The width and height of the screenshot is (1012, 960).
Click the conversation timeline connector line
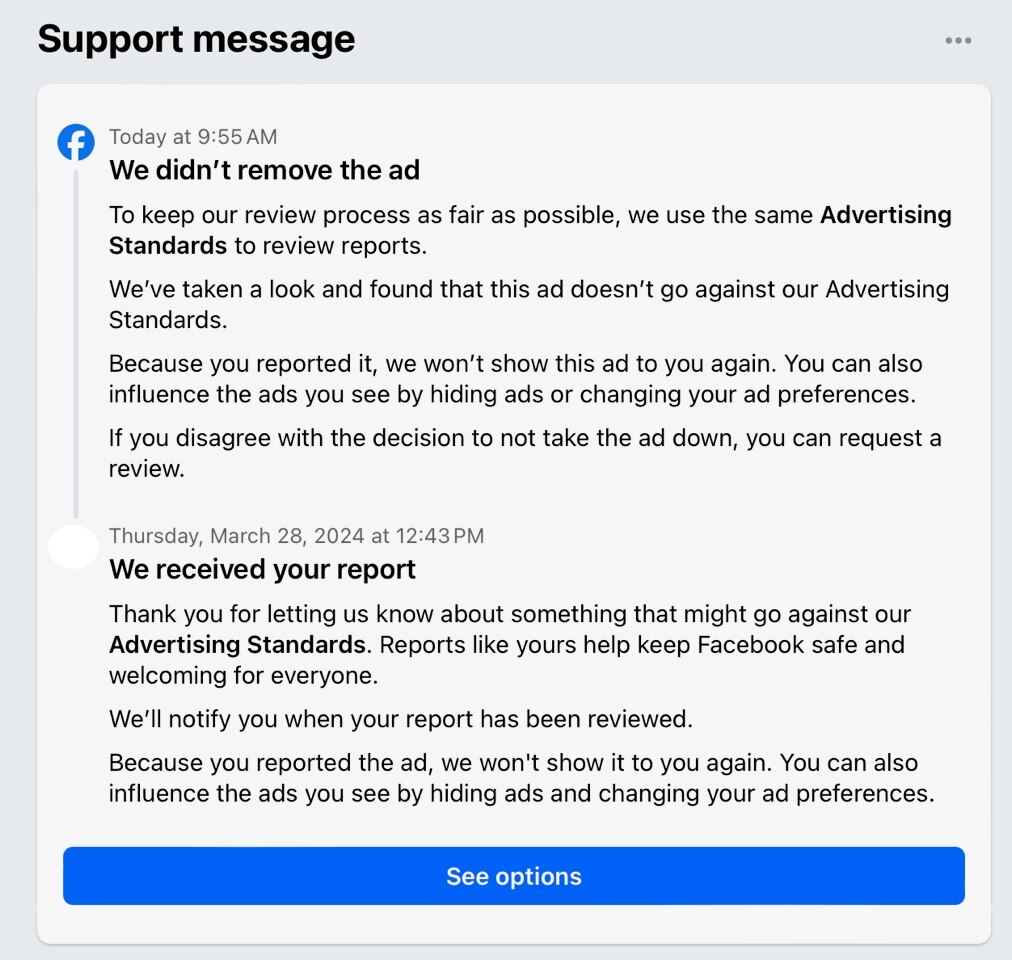(x=76, y=340)
